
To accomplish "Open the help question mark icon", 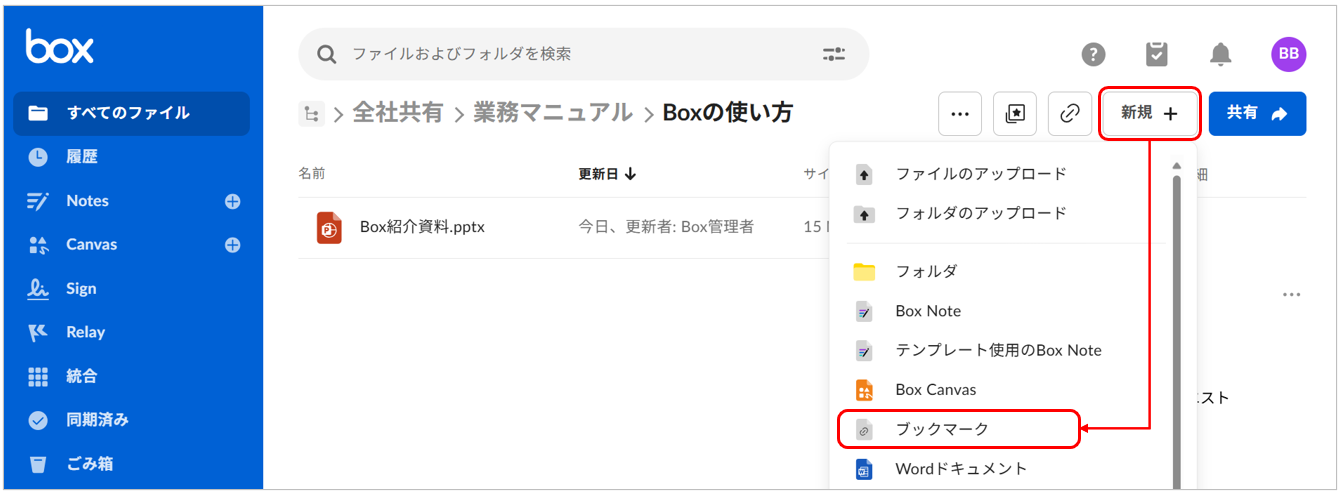I will point(1093,54).
